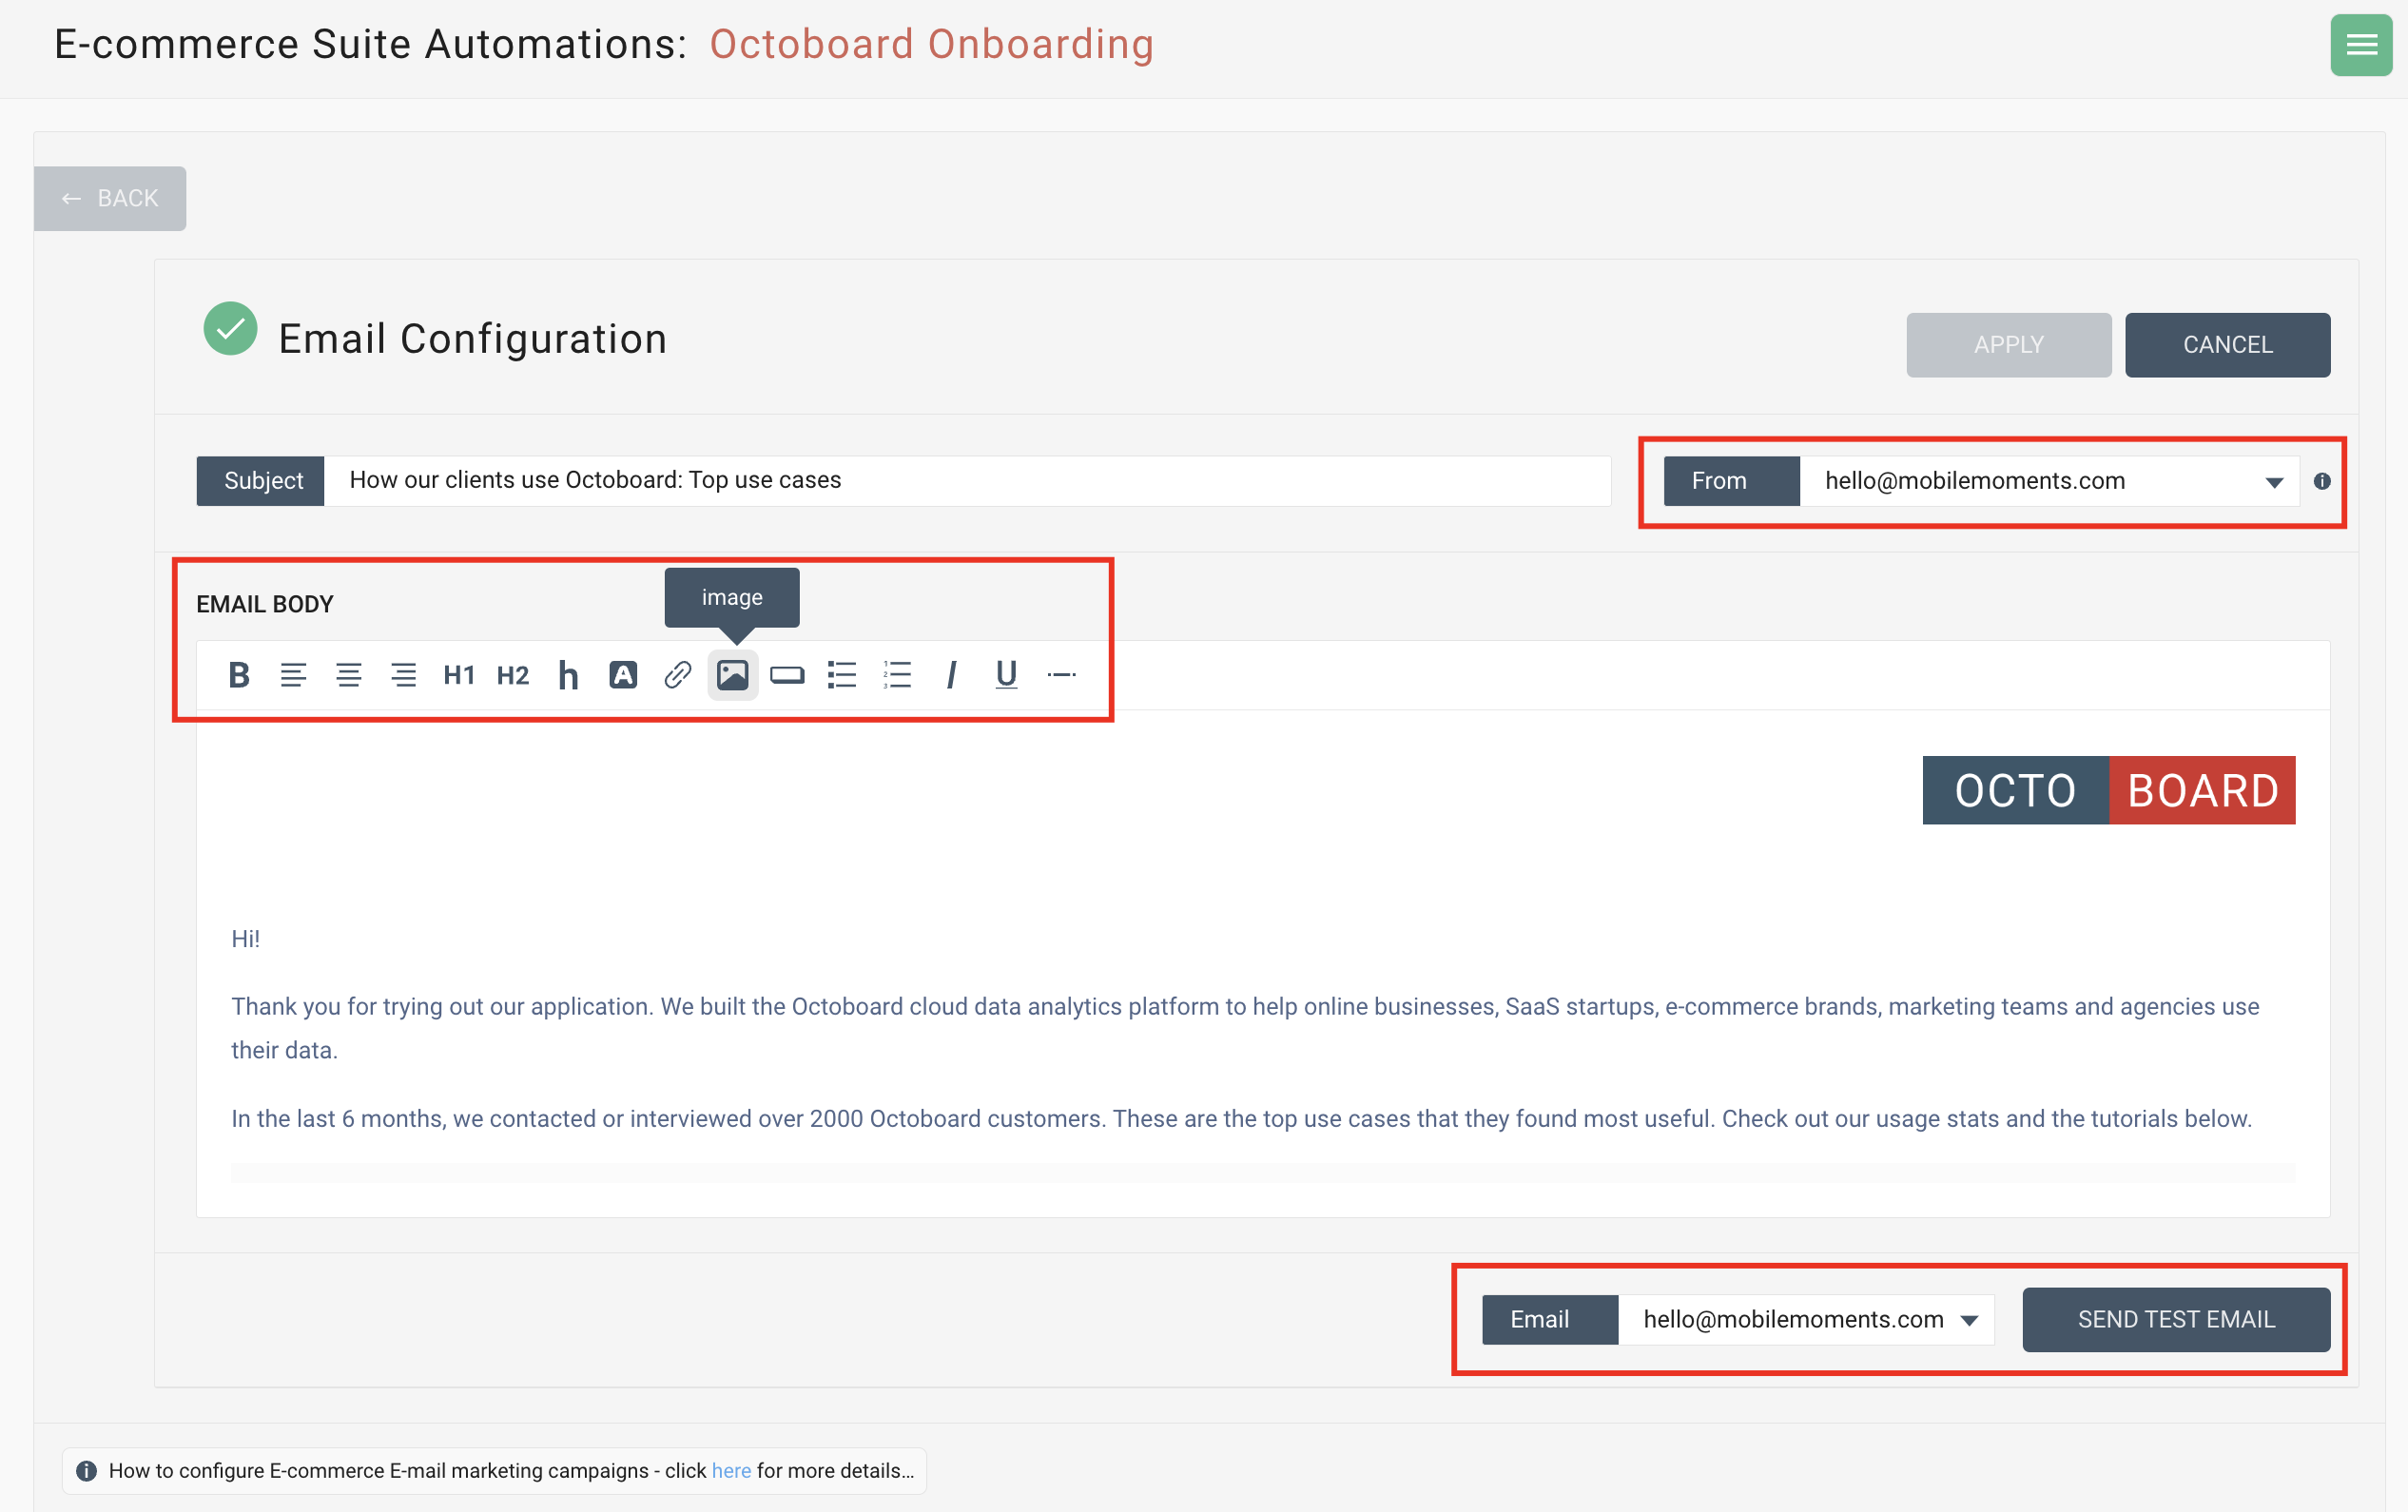Select H1 heading format
The image size is (2408, 1512).
click(x=456, y=674)
